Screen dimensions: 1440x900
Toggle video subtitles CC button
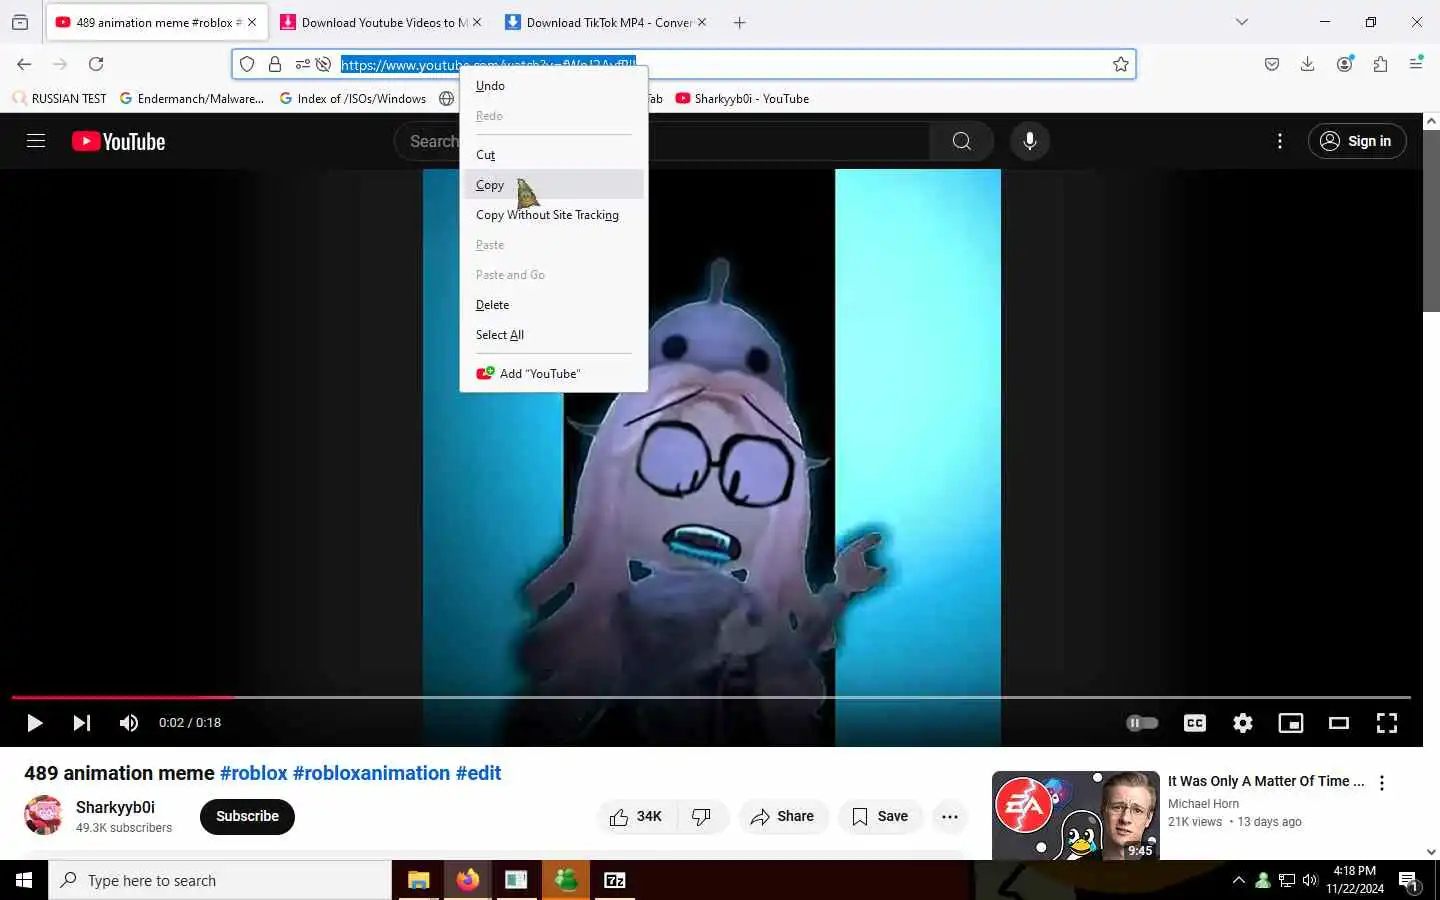[1195, 723]
